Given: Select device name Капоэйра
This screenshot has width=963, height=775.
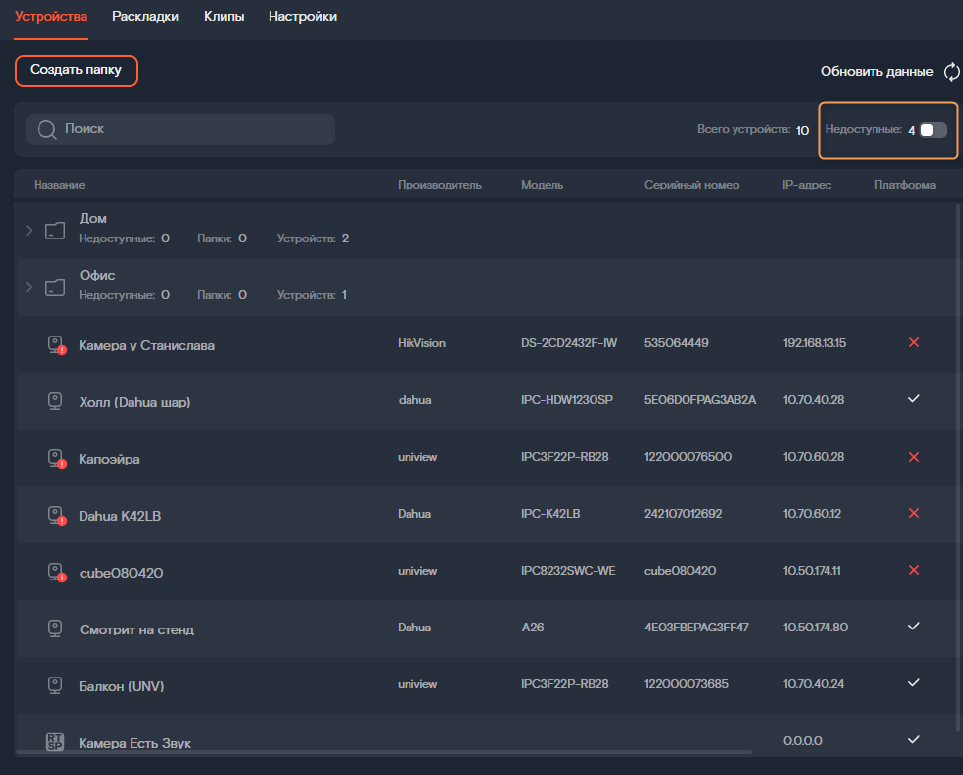Looking at the screenshot, I should pos(109,459).
